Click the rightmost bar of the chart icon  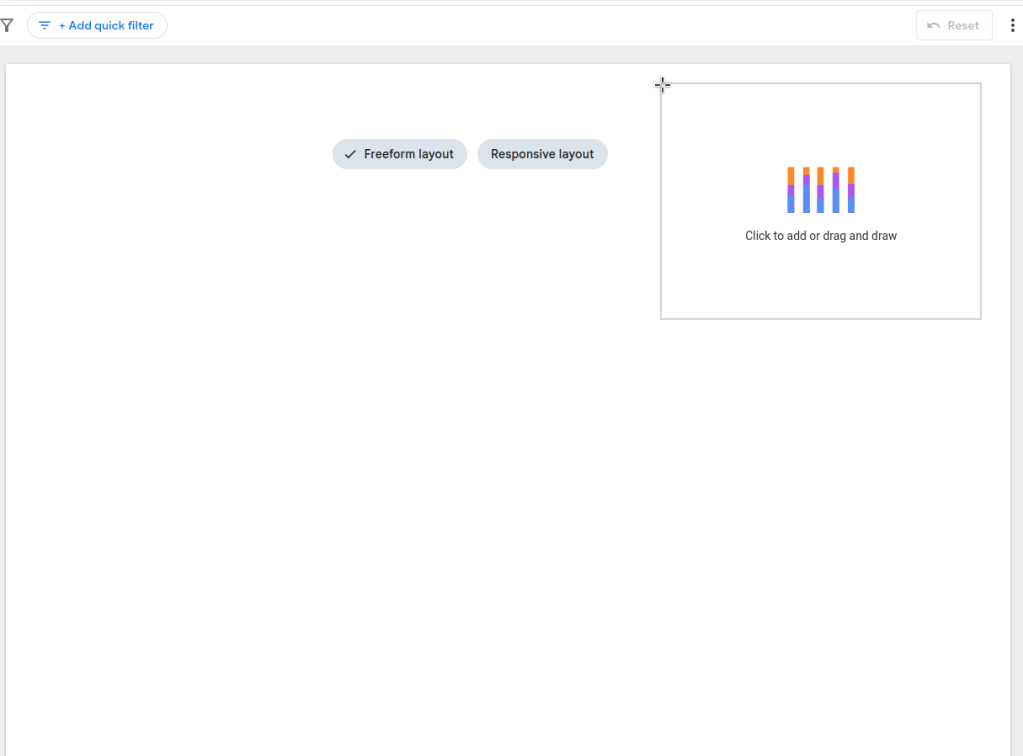pyautogui.click(x=851, y=190)
